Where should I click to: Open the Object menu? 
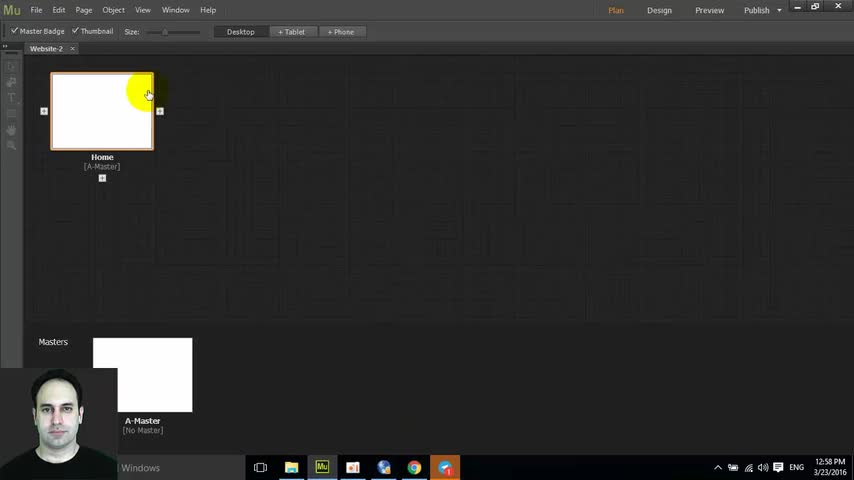(113, 10)
